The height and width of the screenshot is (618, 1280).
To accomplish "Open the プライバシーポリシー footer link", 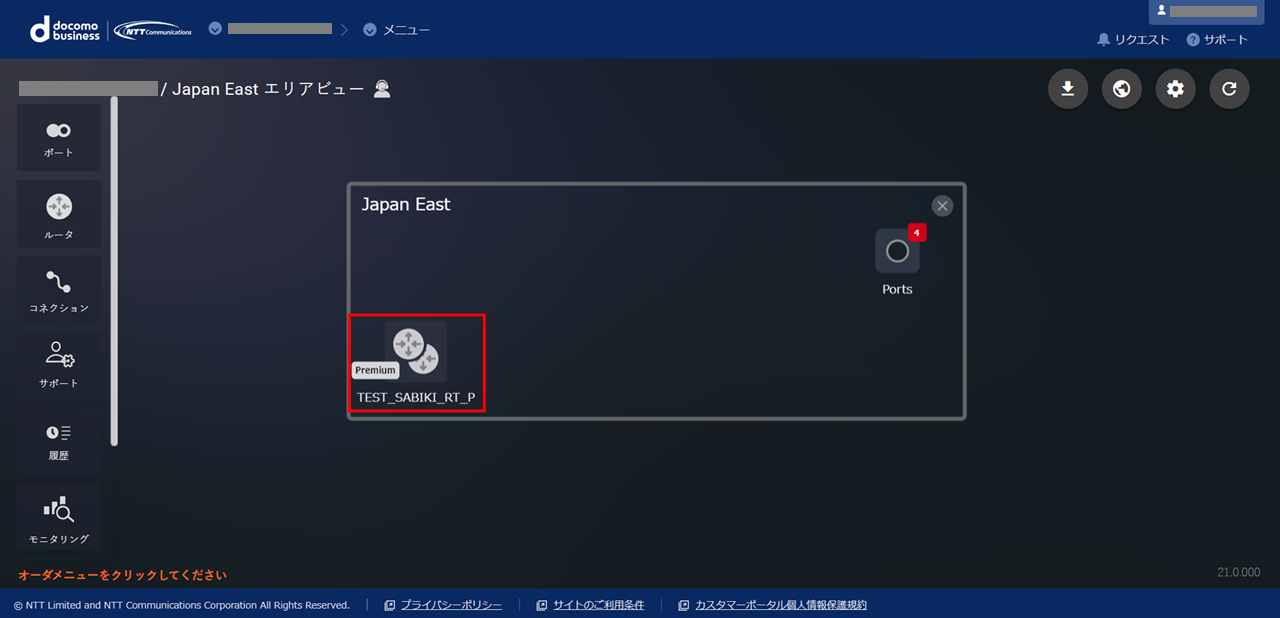I will coord(450,605).
